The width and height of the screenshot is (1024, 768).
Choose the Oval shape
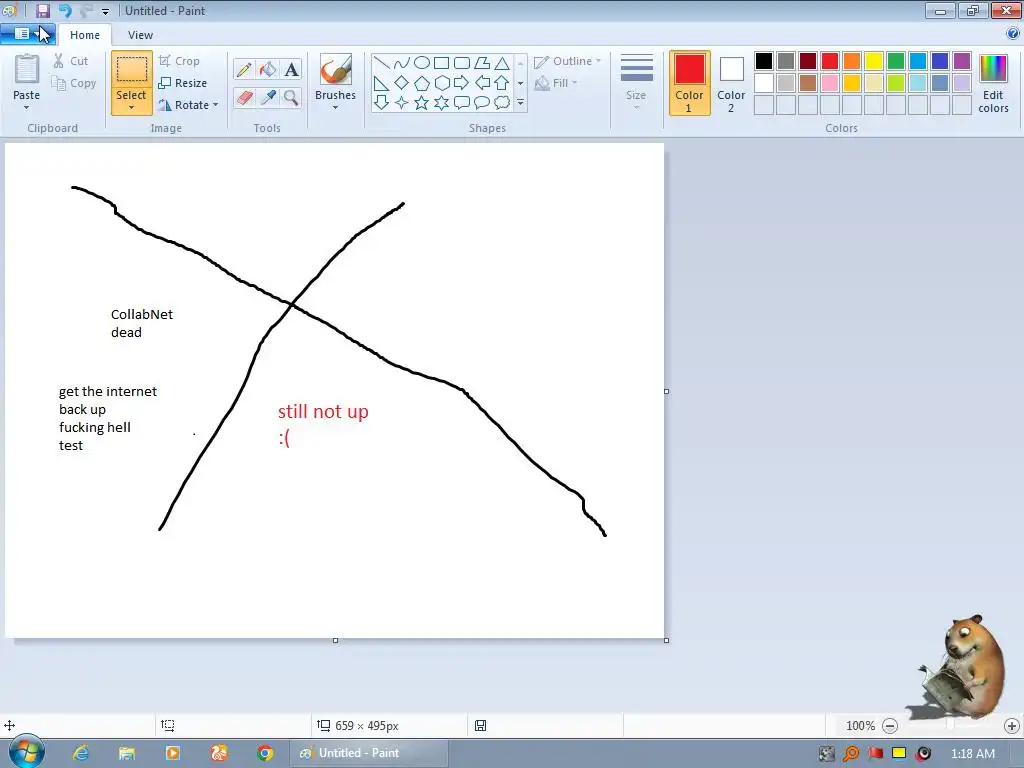pos(422,63)
